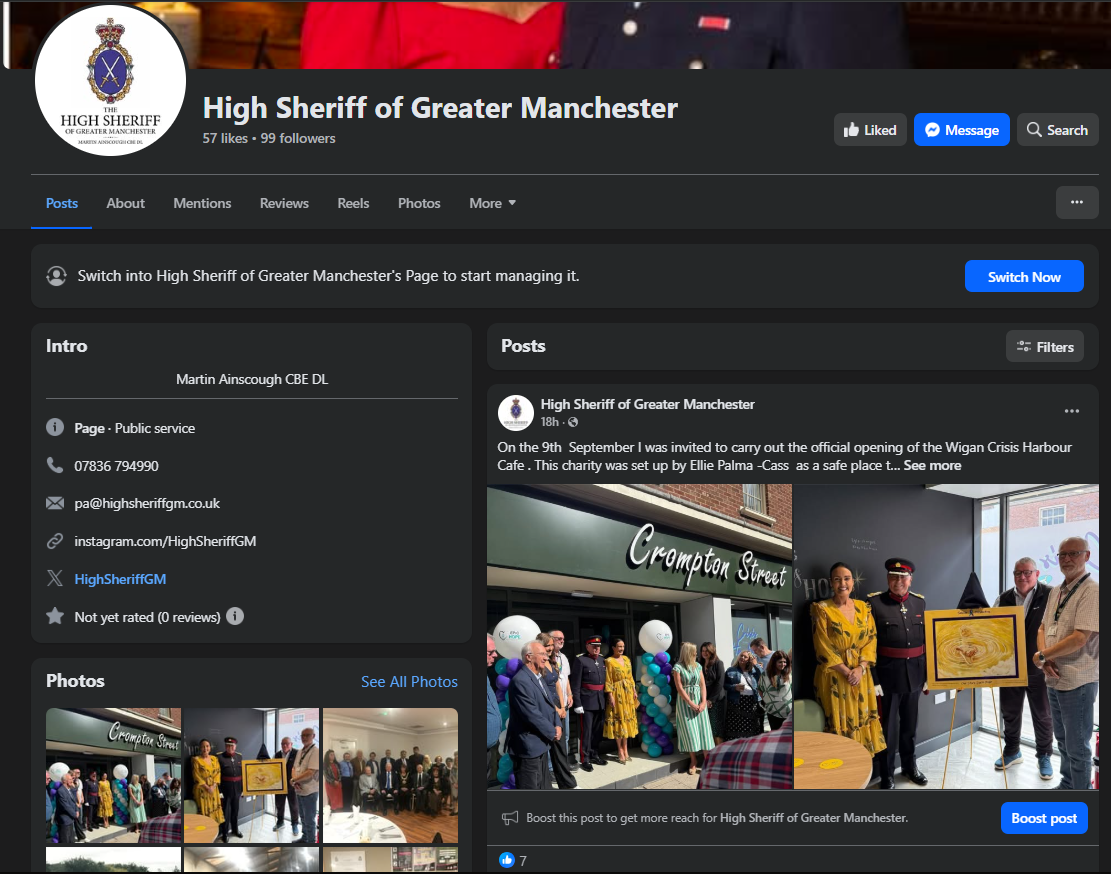Click 99 followers count
This screenshot has width=1111, height=874.
pyautogui.click(x=298, y=138)
